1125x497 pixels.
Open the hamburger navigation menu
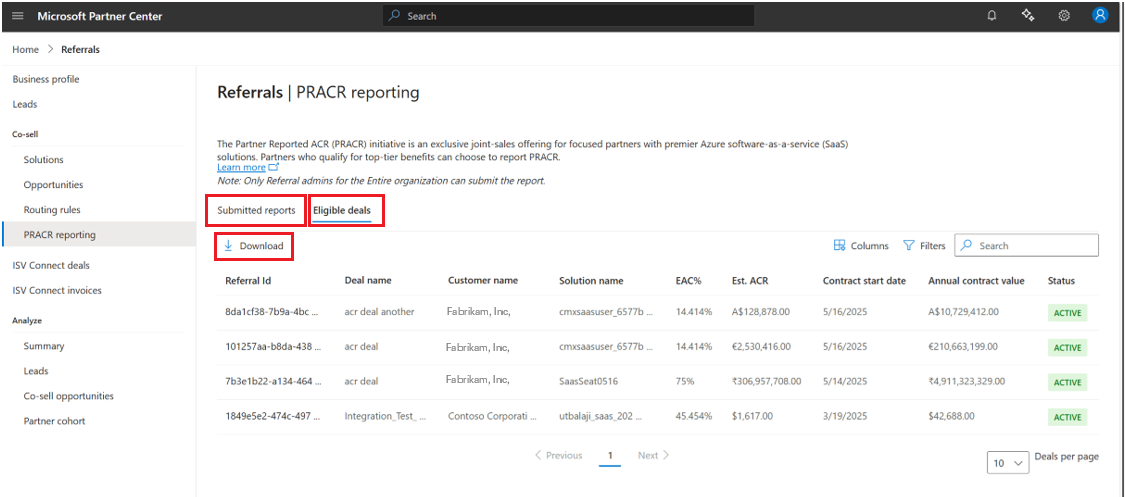[x=18, y=16]
